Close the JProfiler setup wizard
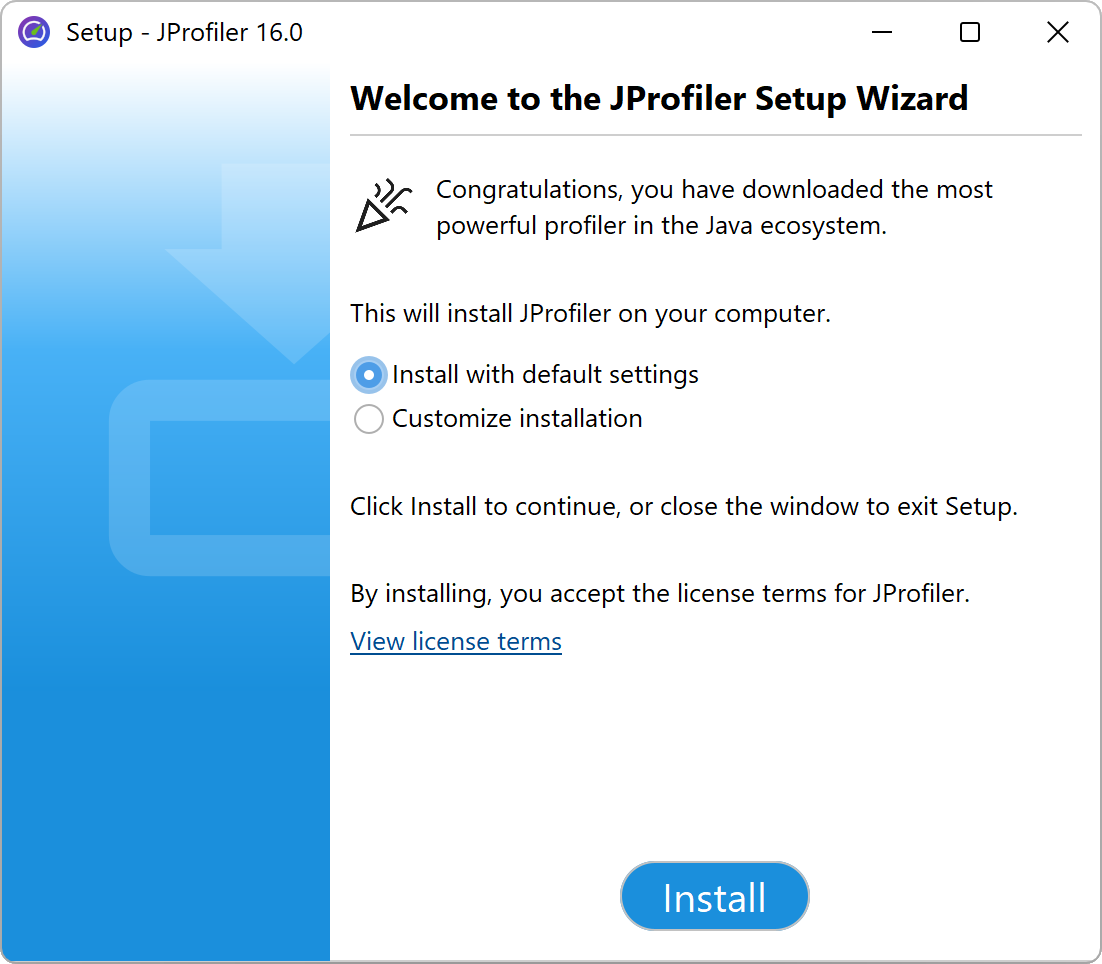1102x964 pixels. click(x=1057, y=32)
